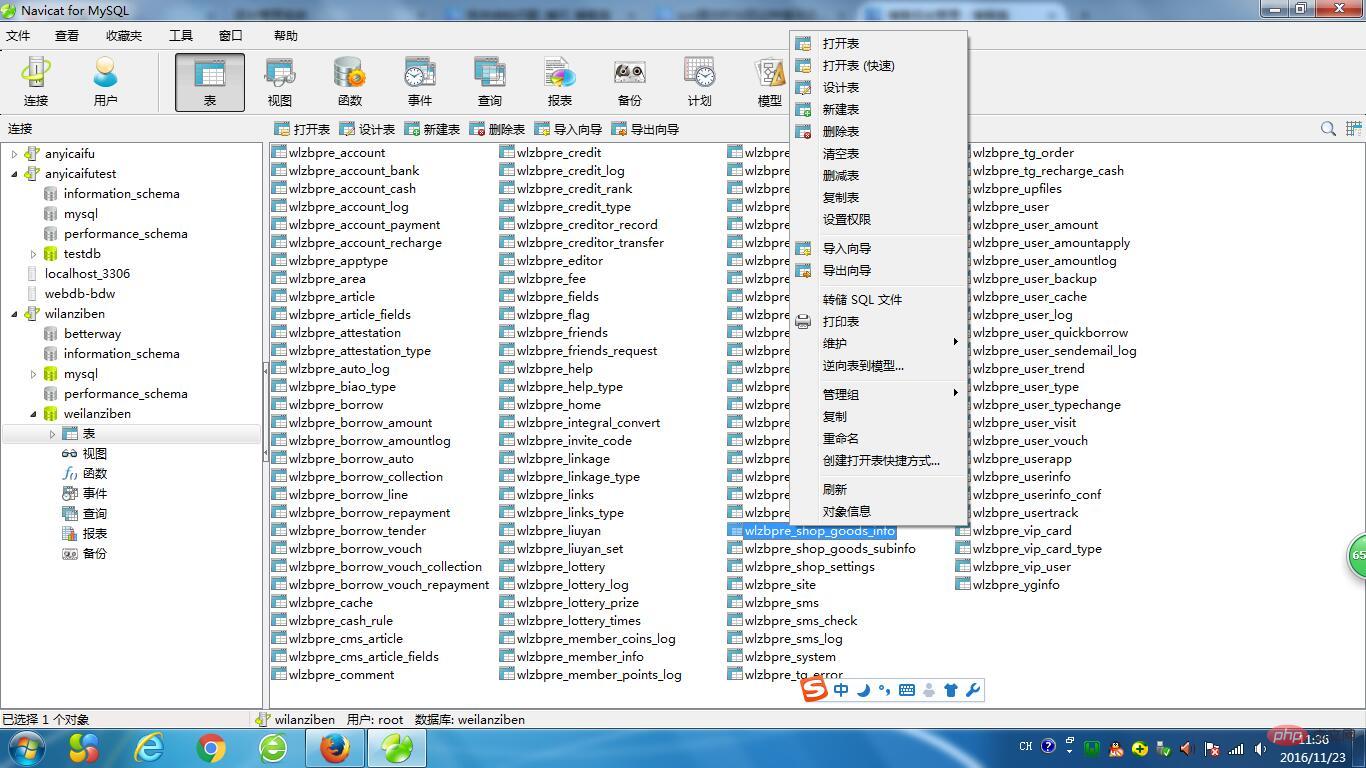Open the 连接 connection toolbar icon
The image size is (1366, 768).
click(36, 81)
